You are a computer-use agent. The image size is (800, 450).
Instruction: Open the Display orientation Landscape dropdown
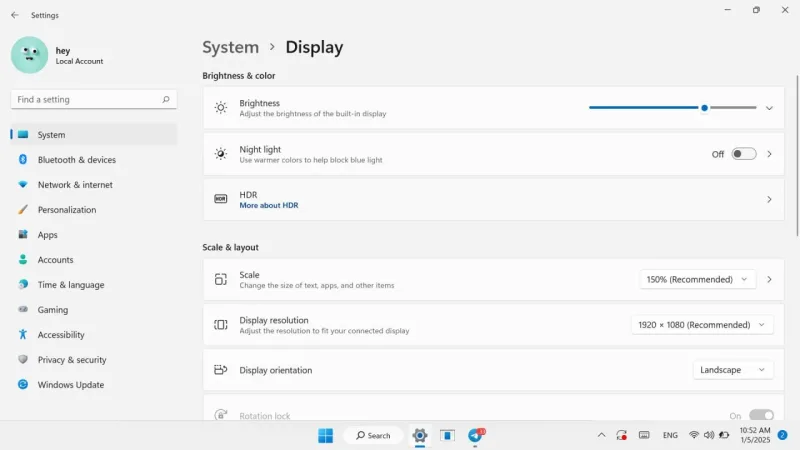733,370
